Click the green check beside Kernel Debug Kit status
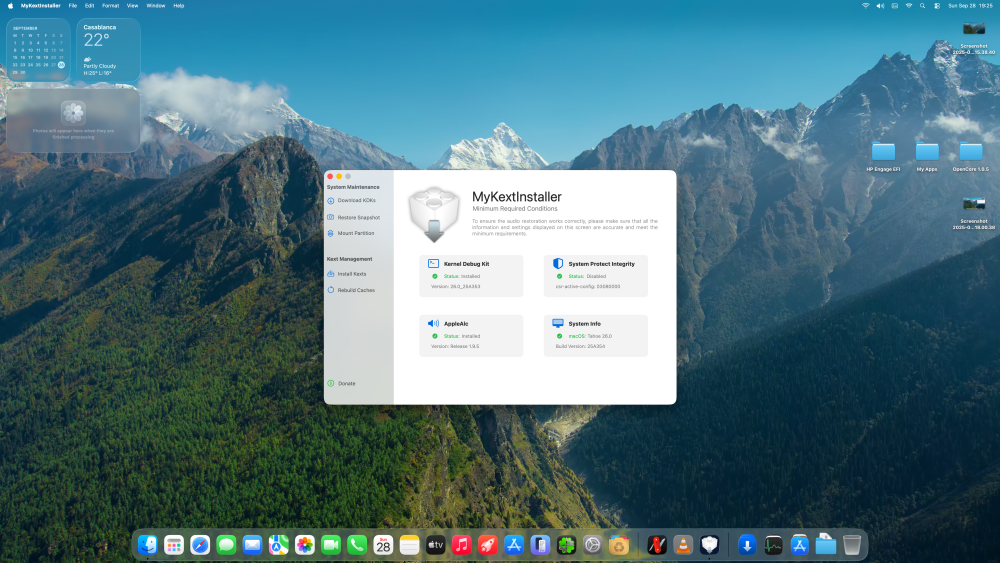Viewport: 1000px width, 563px height. [435, 276]
